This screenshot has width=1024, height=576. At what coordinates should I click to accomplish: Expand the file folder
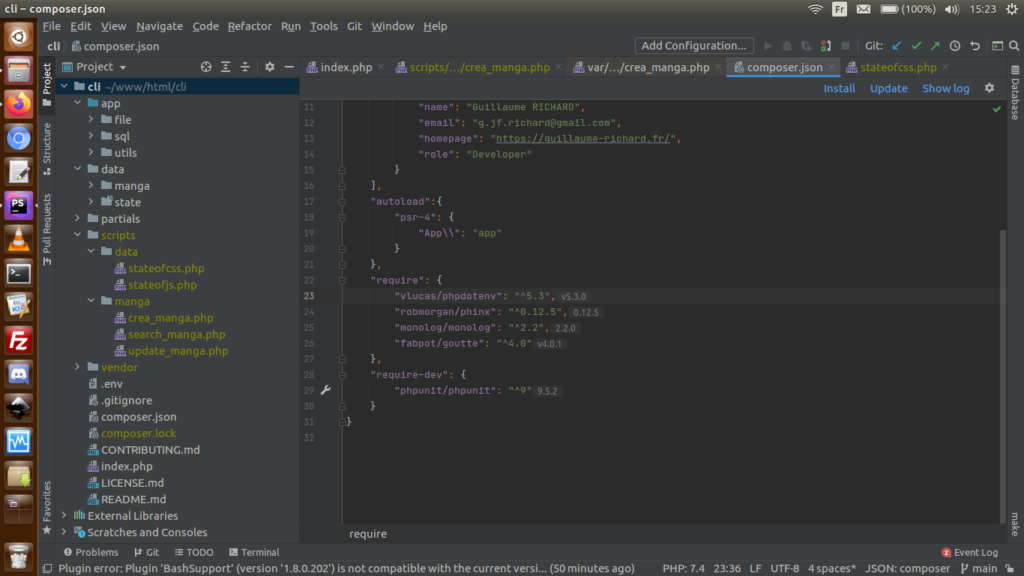[91, 120]
